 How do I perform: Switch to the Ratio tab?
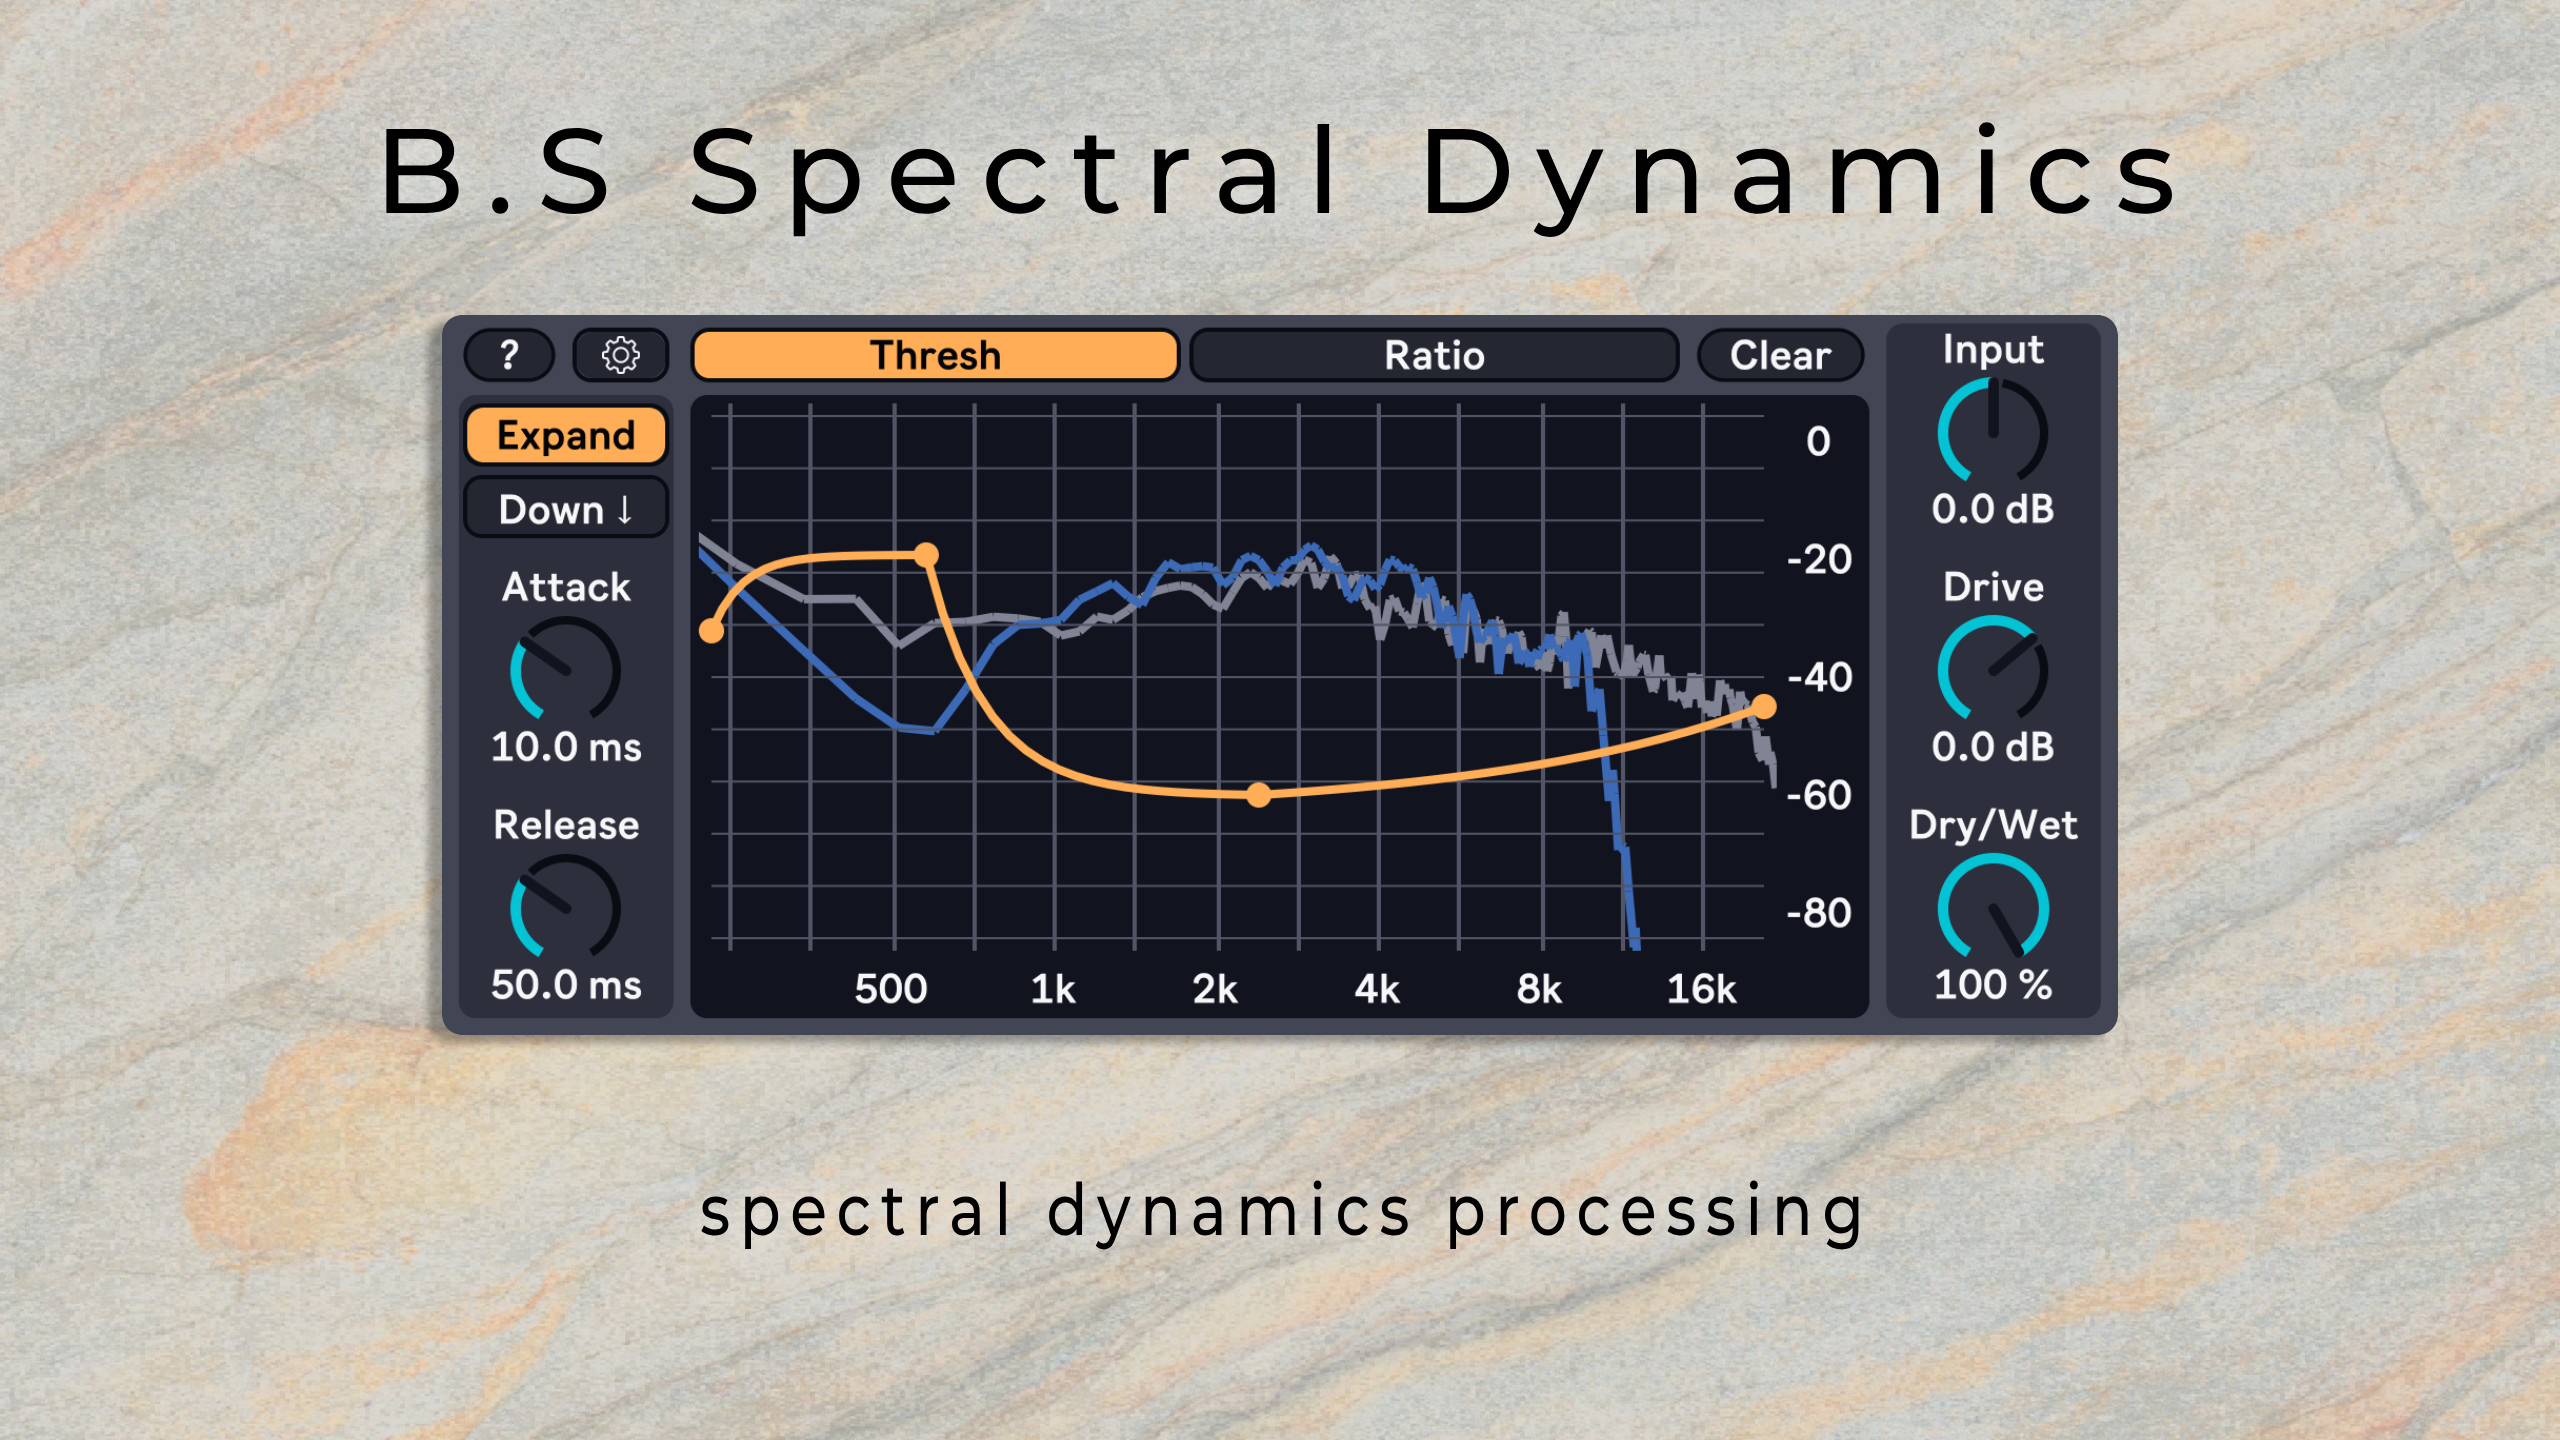pos(1434,355)
